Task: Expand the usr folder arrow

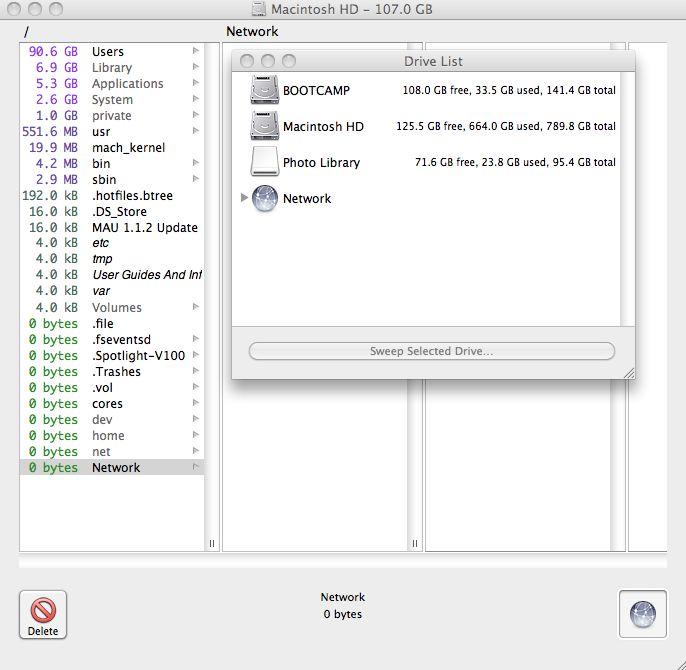Action: [196, 131]
